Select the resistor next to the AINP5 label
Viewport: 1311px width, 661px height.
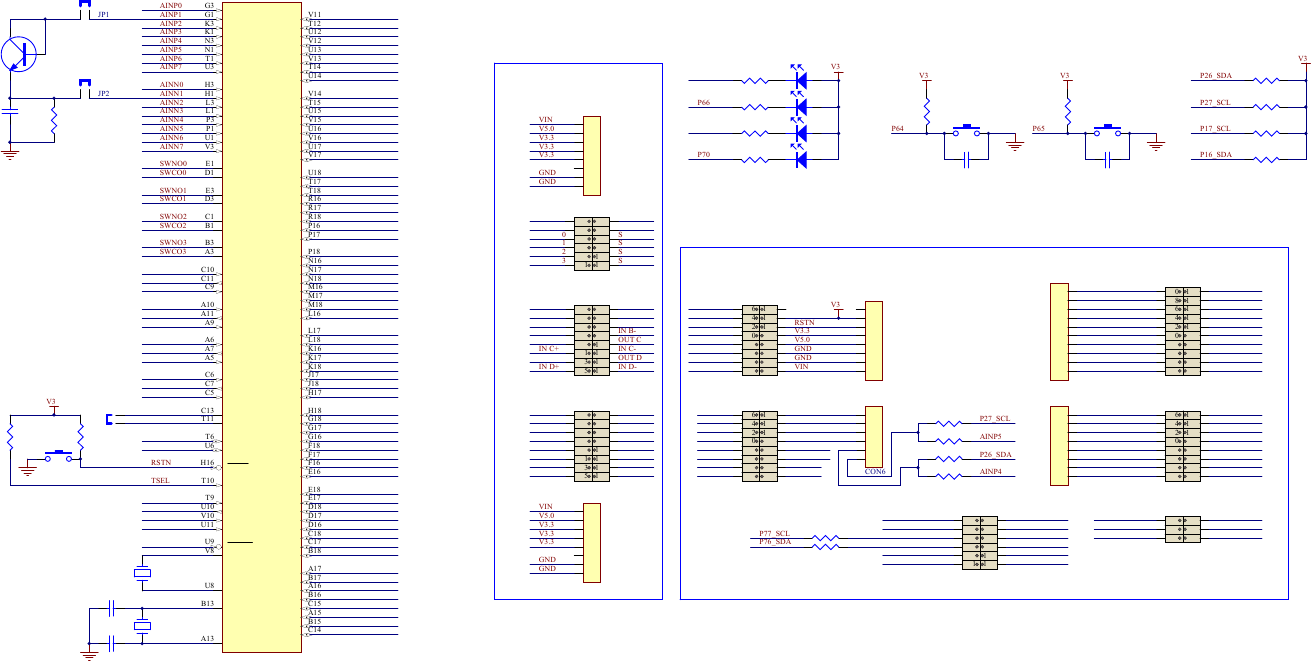(946, 439)
